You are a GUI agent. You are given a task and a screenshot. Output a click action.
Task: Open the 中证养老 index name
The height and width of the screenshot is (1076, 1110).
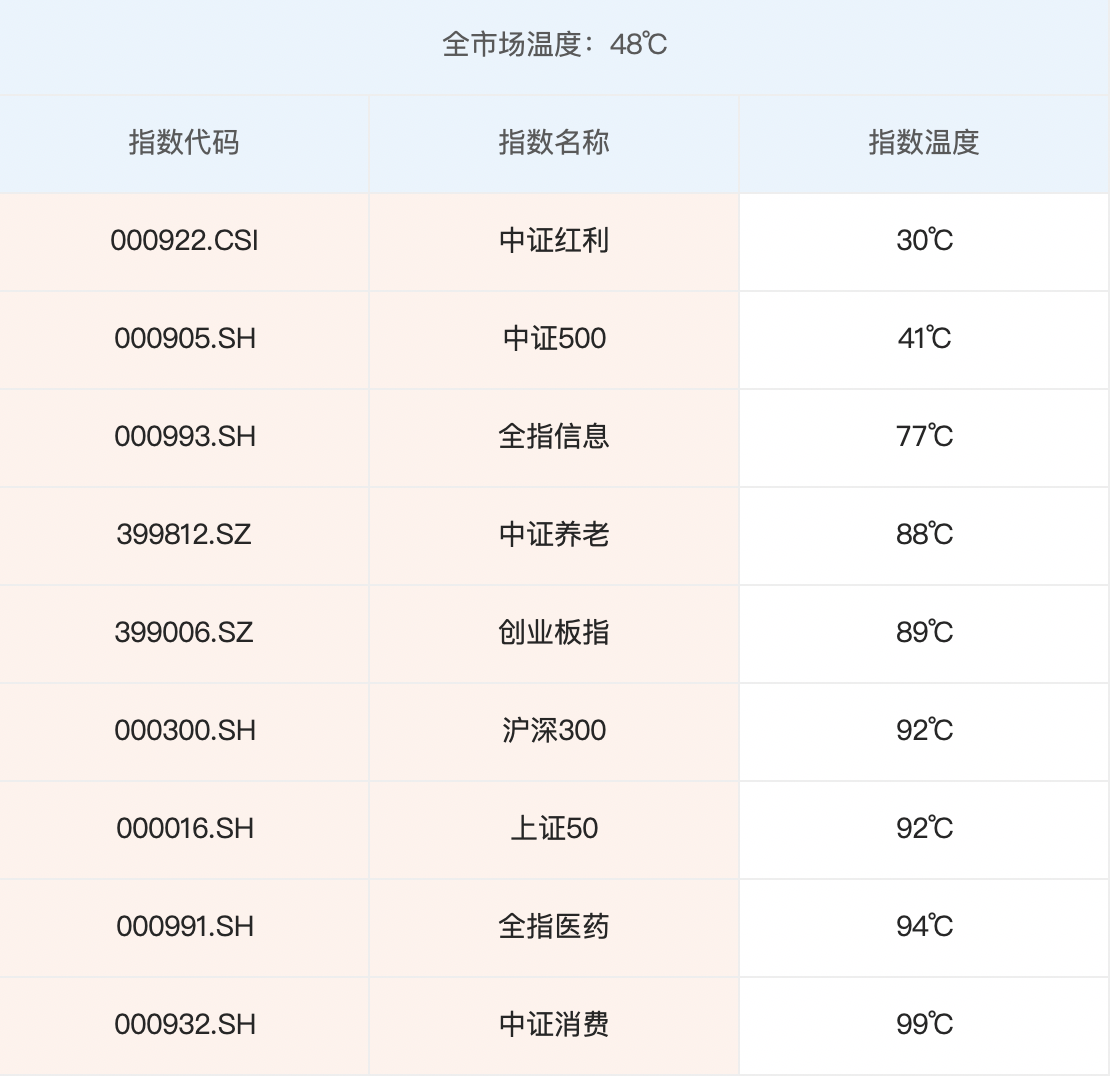(554, 535)
